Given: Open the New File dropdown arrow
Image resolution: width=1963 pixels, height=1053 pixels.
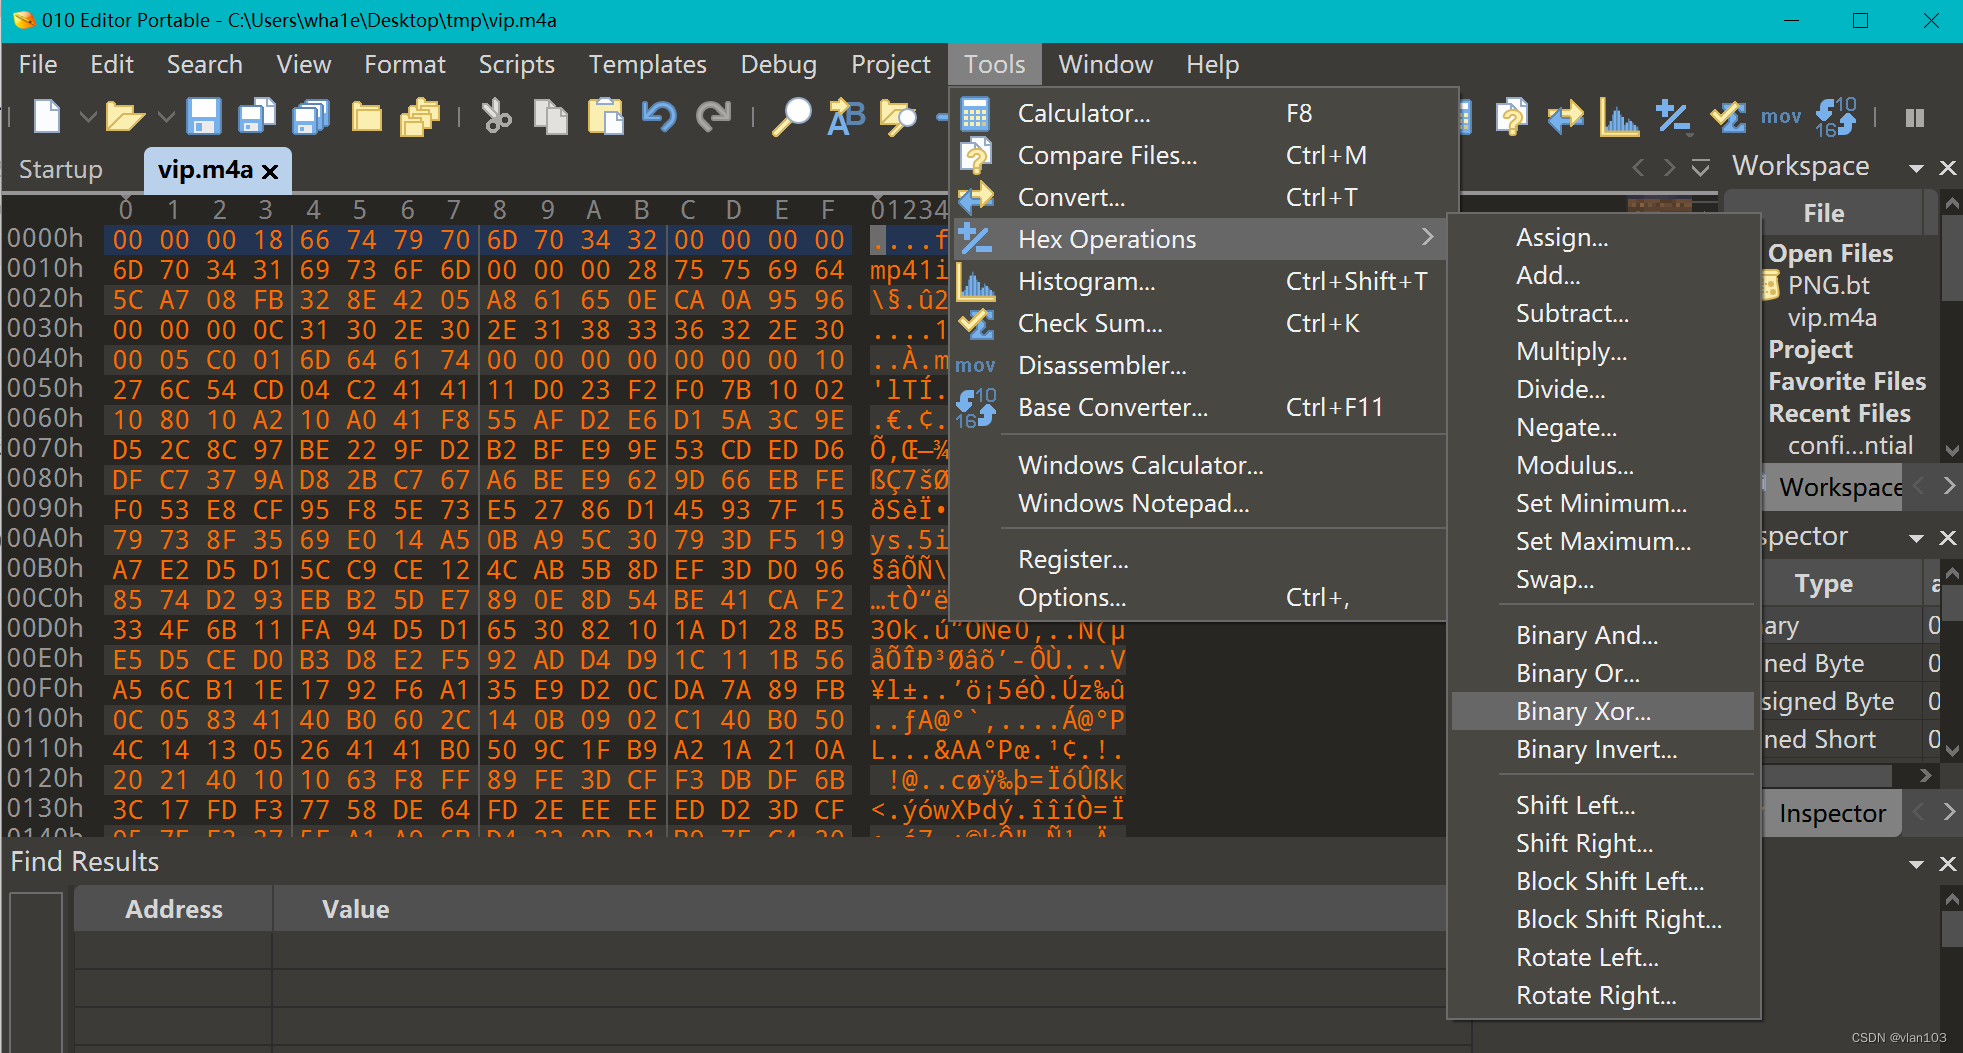Looking at the screenshot, I should 88,117.
